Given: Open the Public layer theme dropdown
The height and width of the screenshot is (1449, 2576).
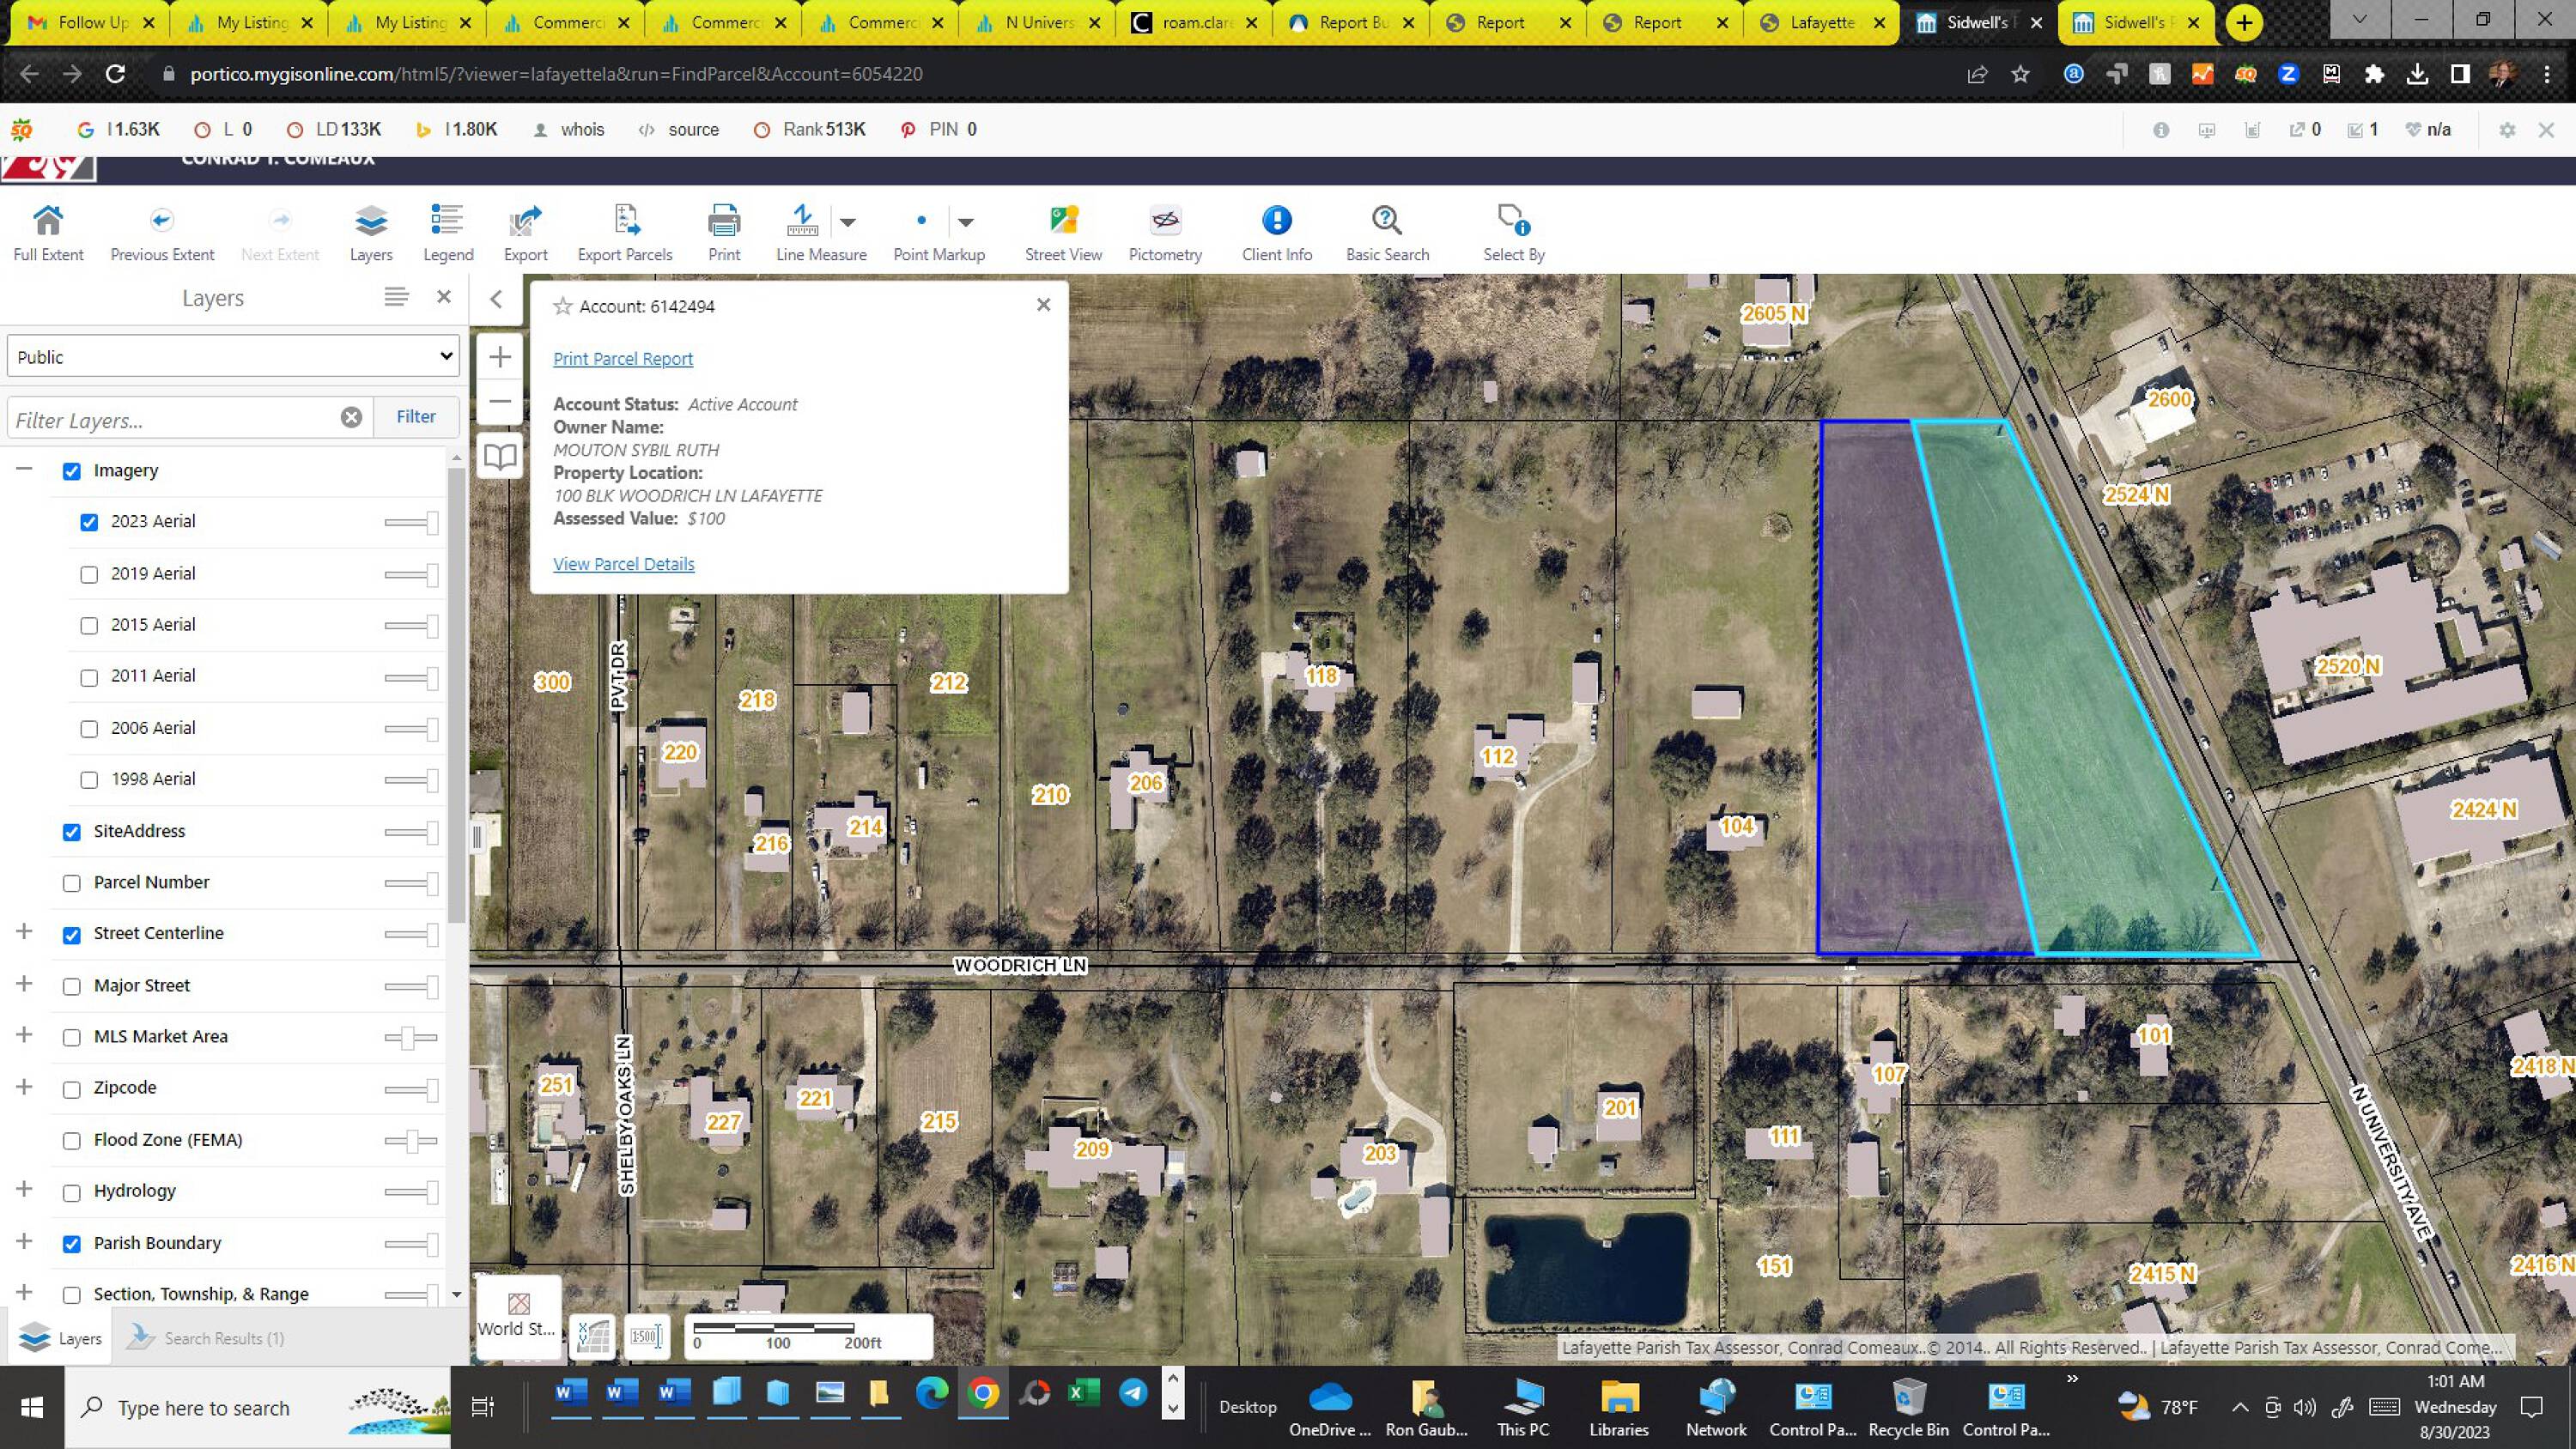Looking at the screenshot, I should (x=232, y=357).
